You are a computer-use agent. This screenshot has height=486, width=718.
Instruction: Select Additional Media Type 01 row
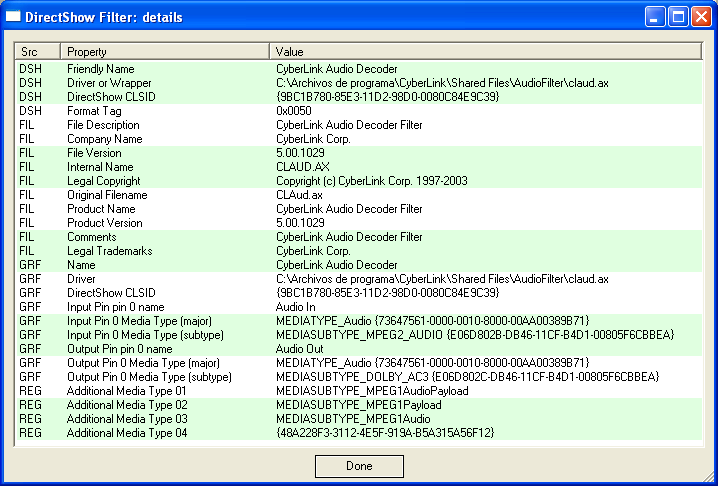(x=359, y=391)
